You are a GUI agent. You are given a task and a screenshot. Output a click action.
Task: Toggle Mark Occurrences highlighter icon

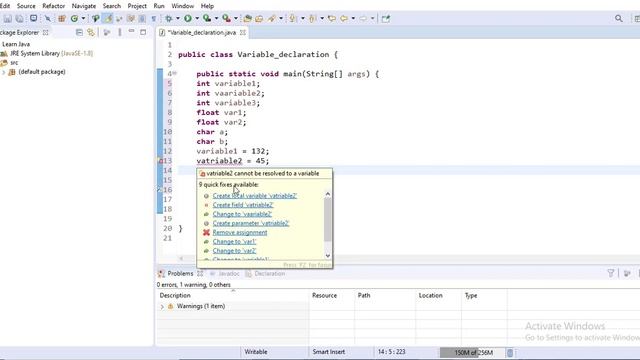coord(108,18)
